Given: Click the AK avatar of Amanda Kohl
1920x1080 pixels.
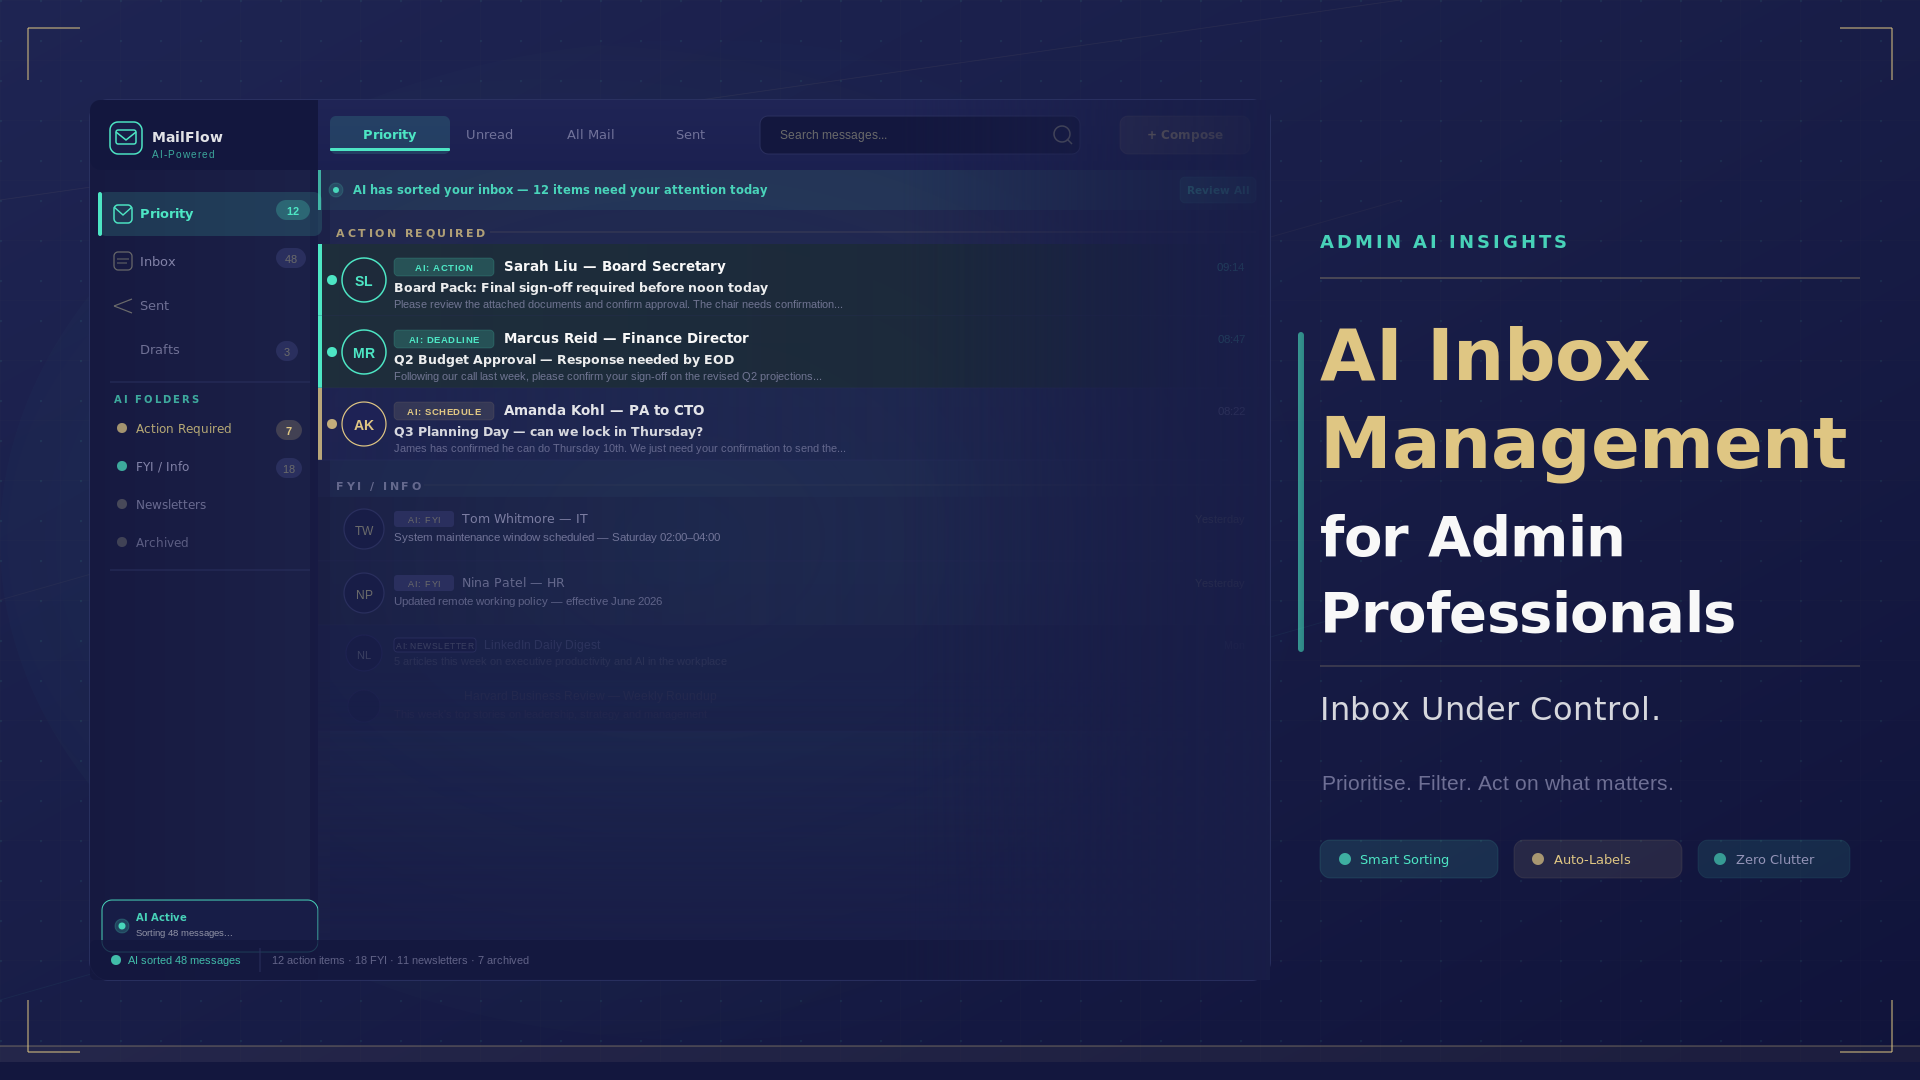Looking at the screenshot, I should [364, 424].
